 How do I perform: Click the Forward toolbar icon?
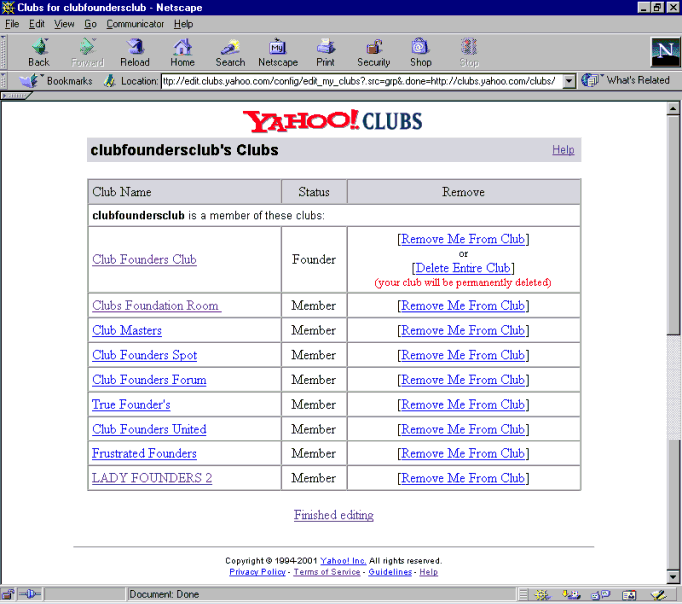click(x=87, y=52)
